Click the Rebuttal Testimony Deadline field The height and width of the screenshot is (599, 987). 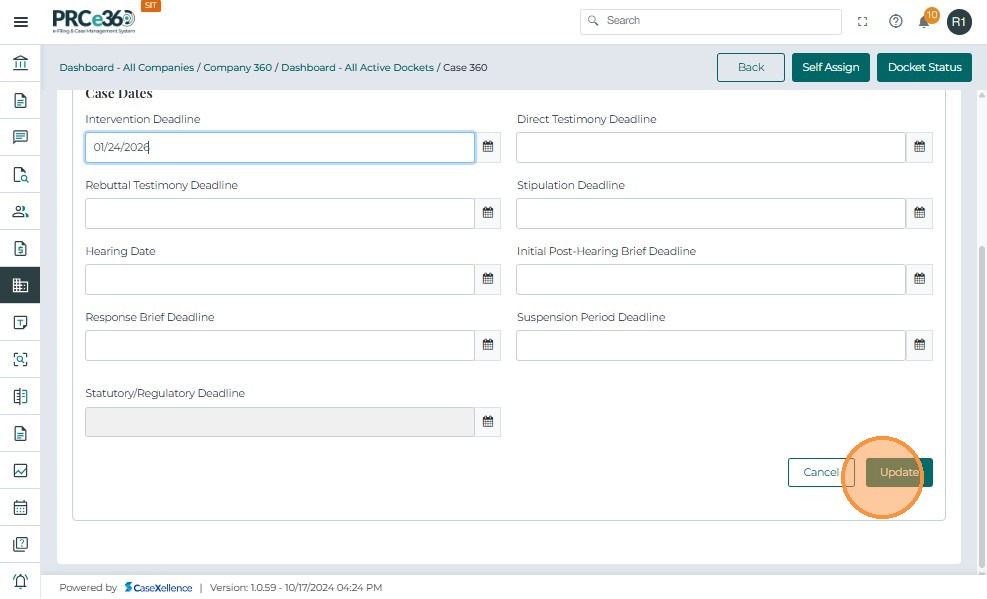pyautogui.click(x=279, y=213)
